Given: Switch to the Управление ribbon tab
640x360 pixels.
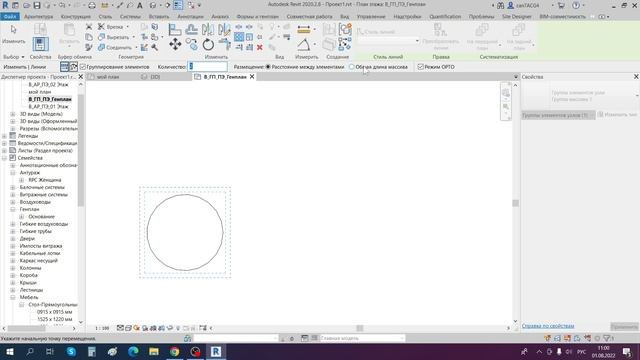Looking at the screenshot, I should (371, 17).
